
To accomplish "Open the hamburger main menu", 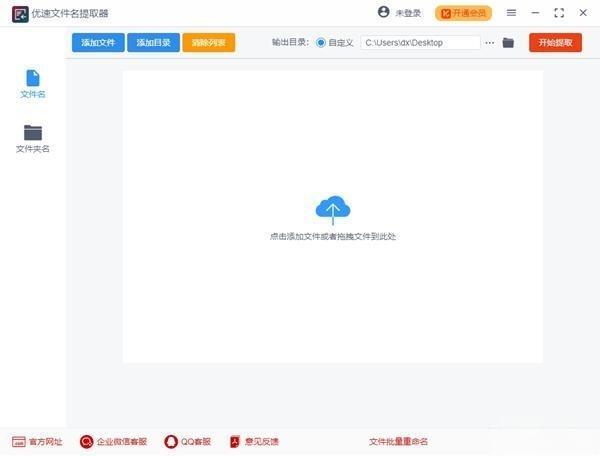I will point(511,13).
